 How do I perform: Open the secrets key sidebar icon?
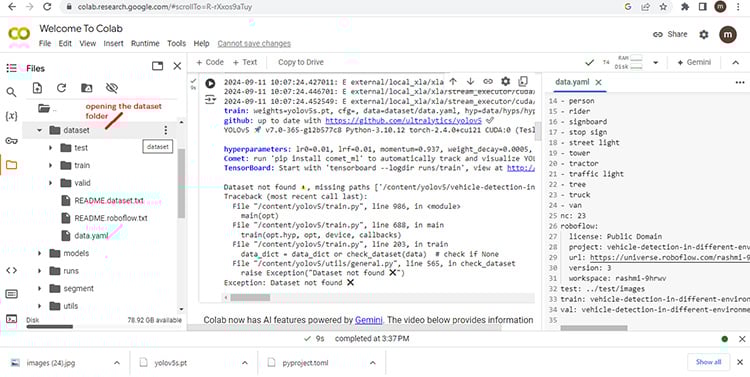tap(11, 141)
